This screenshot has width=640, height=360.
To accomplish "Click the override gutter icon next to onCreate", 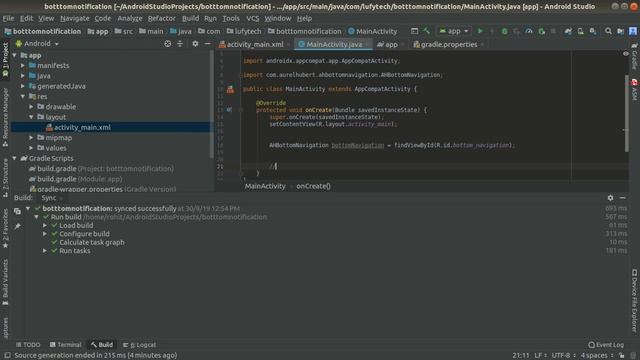I will pyautogui.click(x=229, y=109).
